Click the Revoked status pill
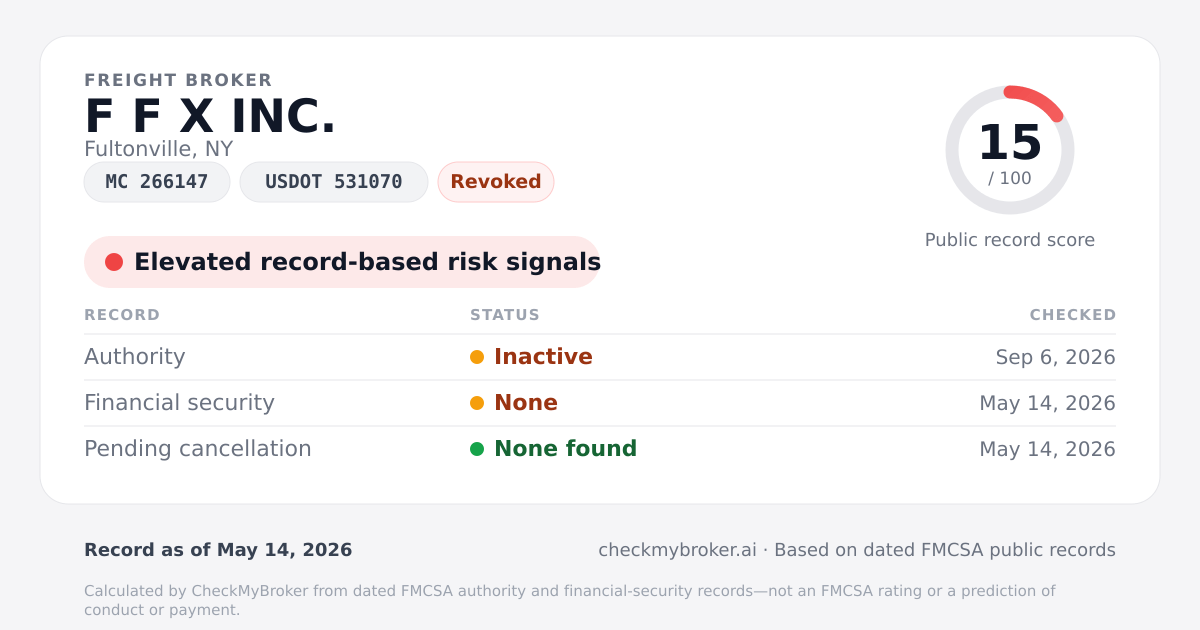Screen dimensions: 1200x630 point(496,182)
